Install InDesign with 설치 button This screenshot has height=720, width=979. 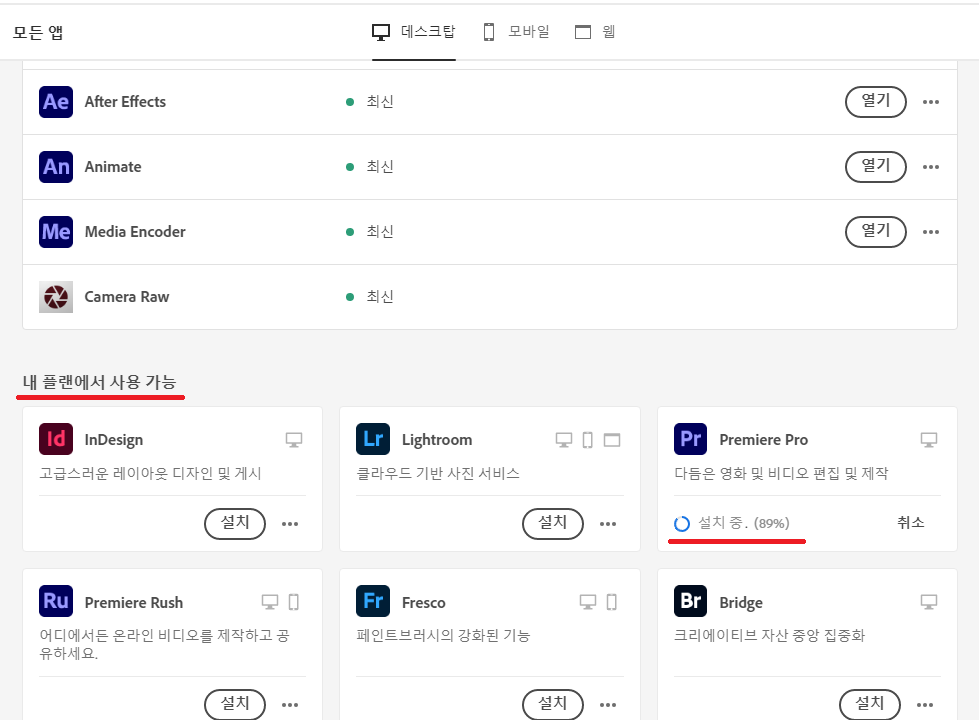[235, 524]
